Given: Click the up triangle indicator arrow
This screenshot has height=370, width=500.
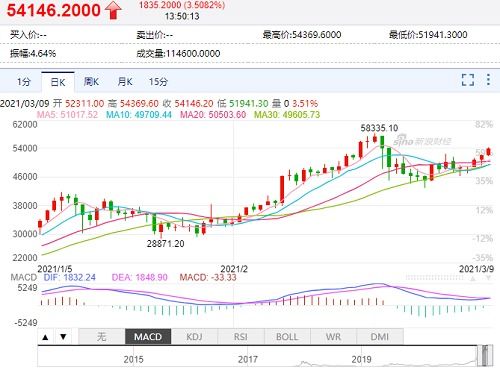Looking at the screenshot, I should (46, 337).
